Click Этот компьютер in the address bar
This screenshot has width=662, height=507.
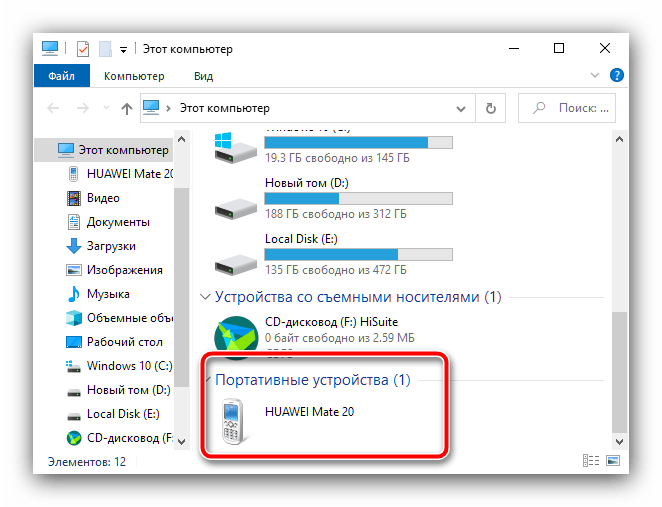point(225,108)
